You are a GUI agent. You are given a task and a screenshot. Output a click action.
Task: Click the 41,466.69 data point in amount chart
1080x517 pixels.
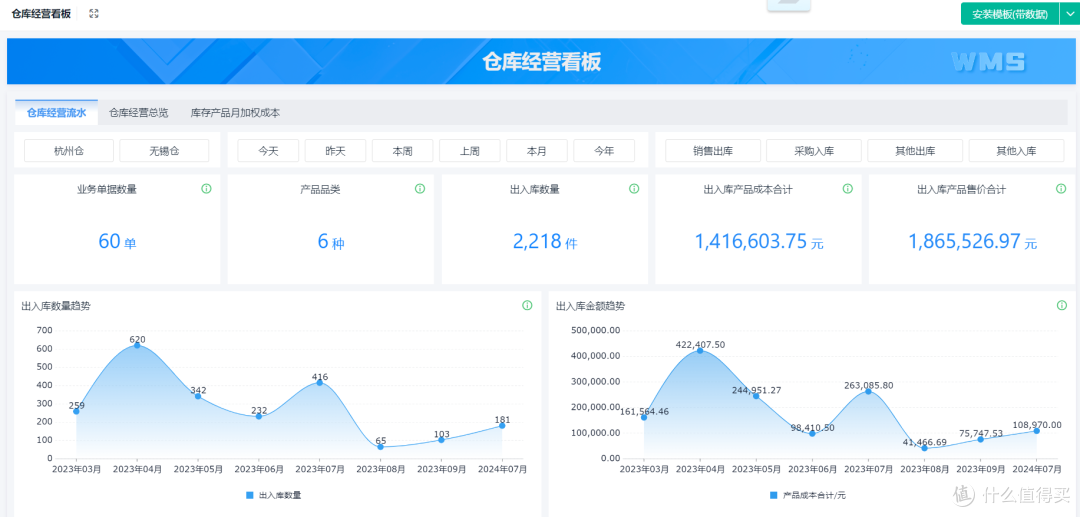[924, 447]
